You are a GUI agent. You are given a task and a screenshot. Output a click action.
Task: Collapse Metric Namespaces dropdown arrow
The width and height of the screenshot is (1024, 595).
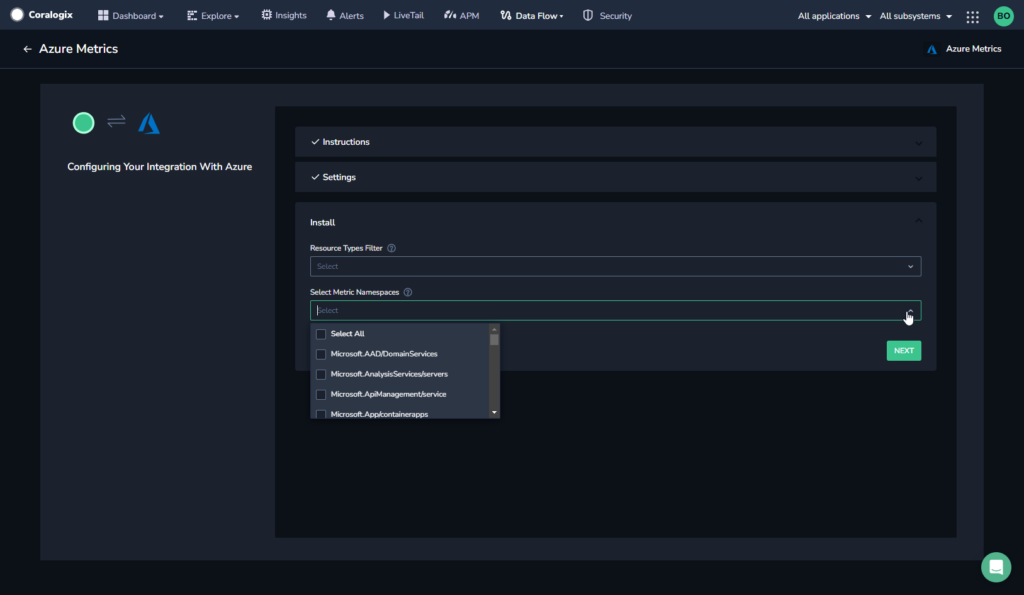click(x=910, y=311)
